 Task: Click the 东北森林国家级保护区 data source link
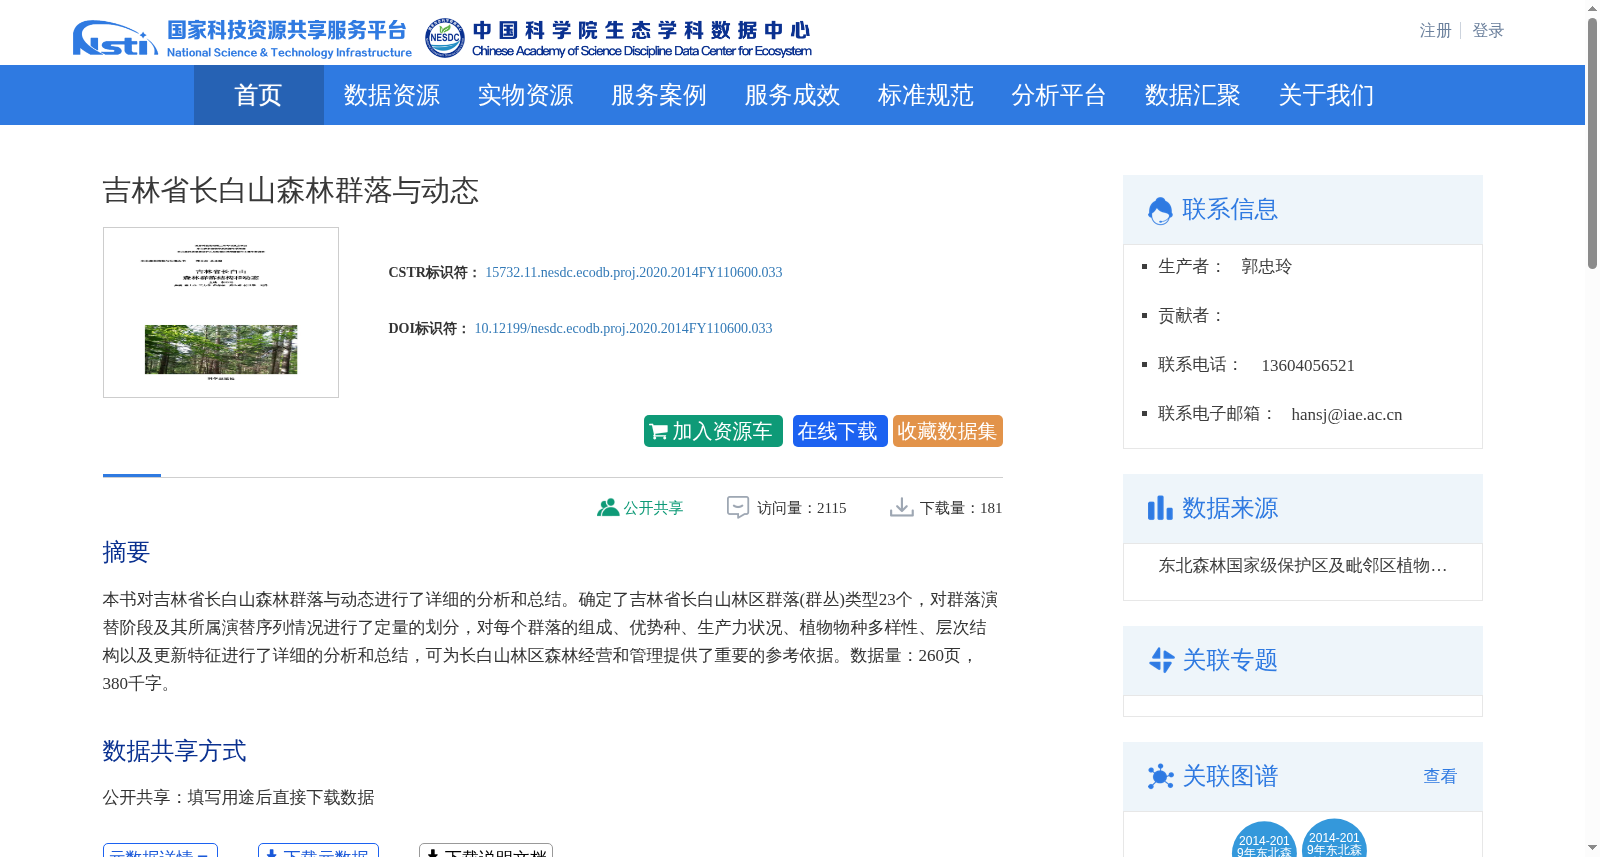click(1302, 566)
